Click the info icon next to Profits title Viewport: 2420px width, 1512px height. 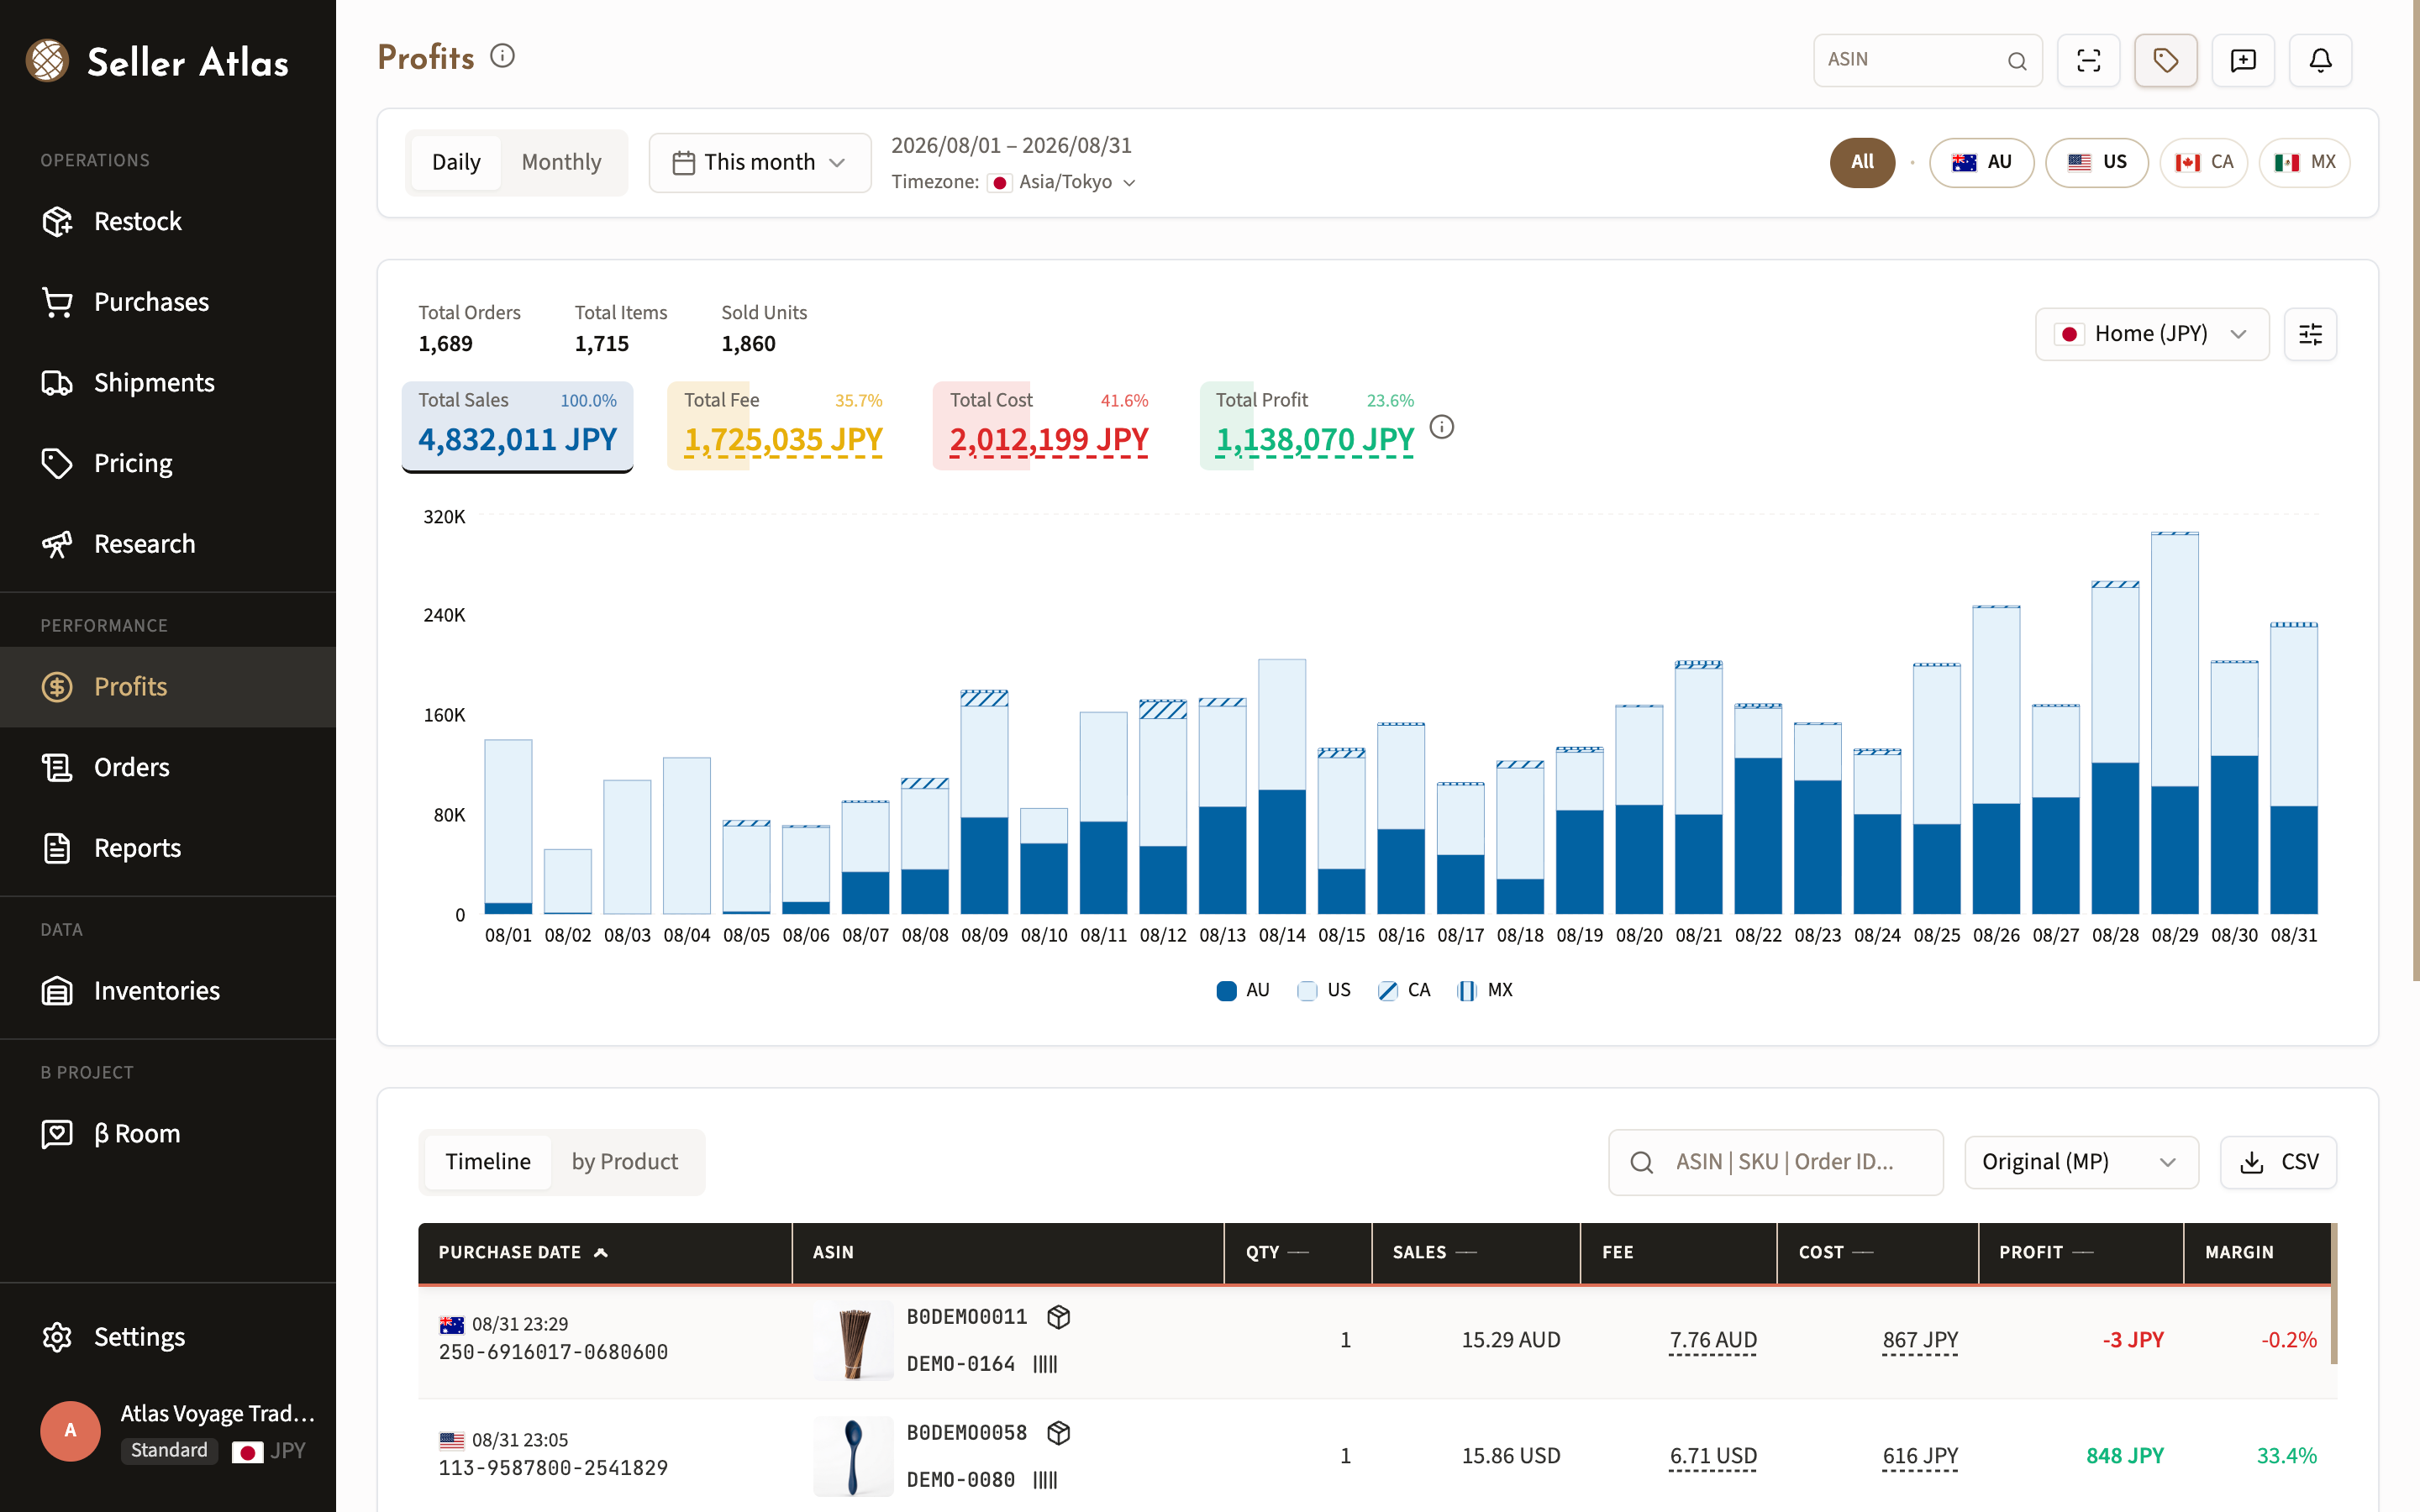[x=502, y=56]
